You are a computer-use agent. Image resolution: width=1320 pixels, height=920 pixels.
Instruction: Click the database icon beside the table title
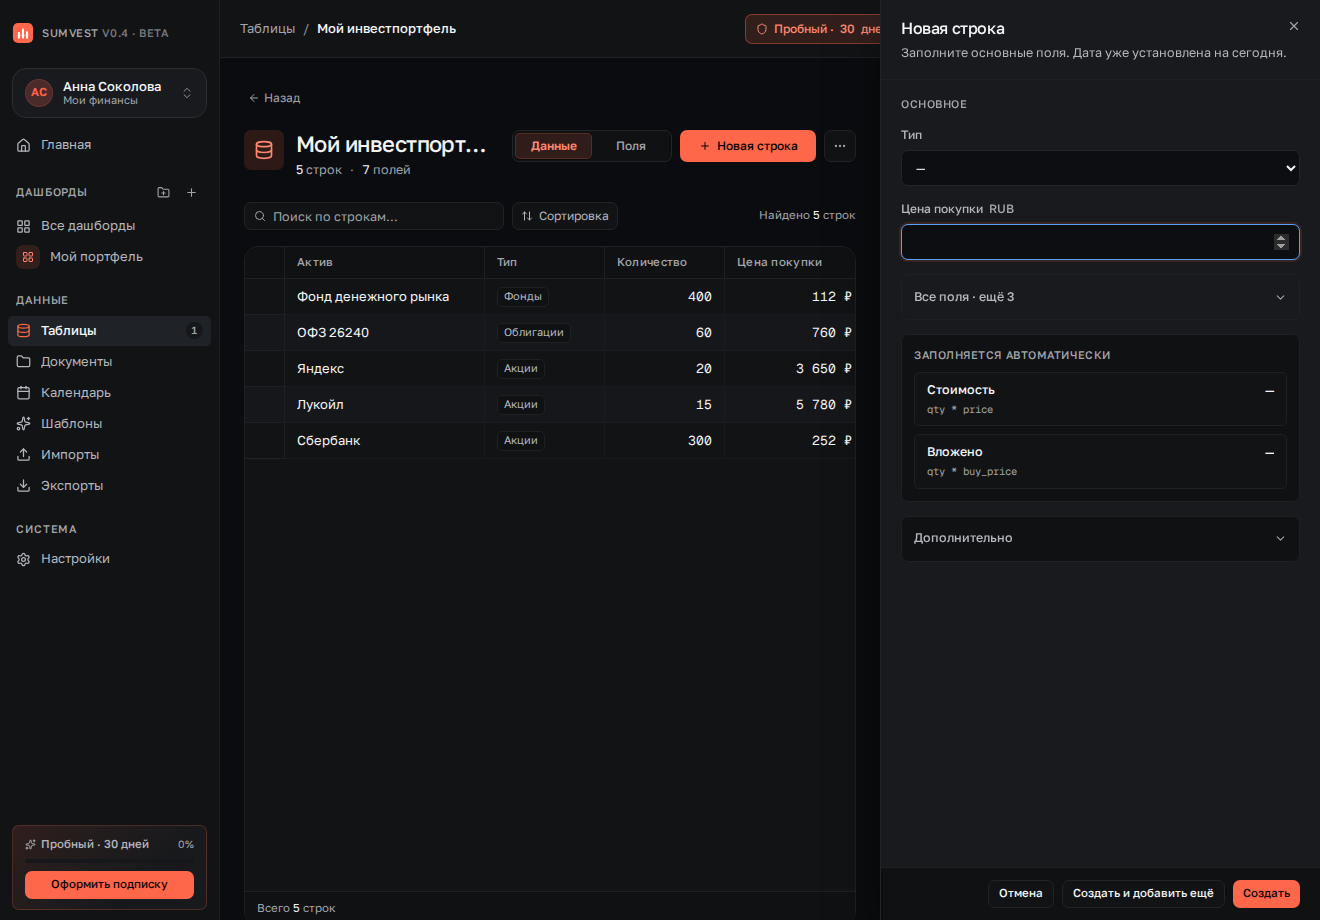click(x=264, y=150)
